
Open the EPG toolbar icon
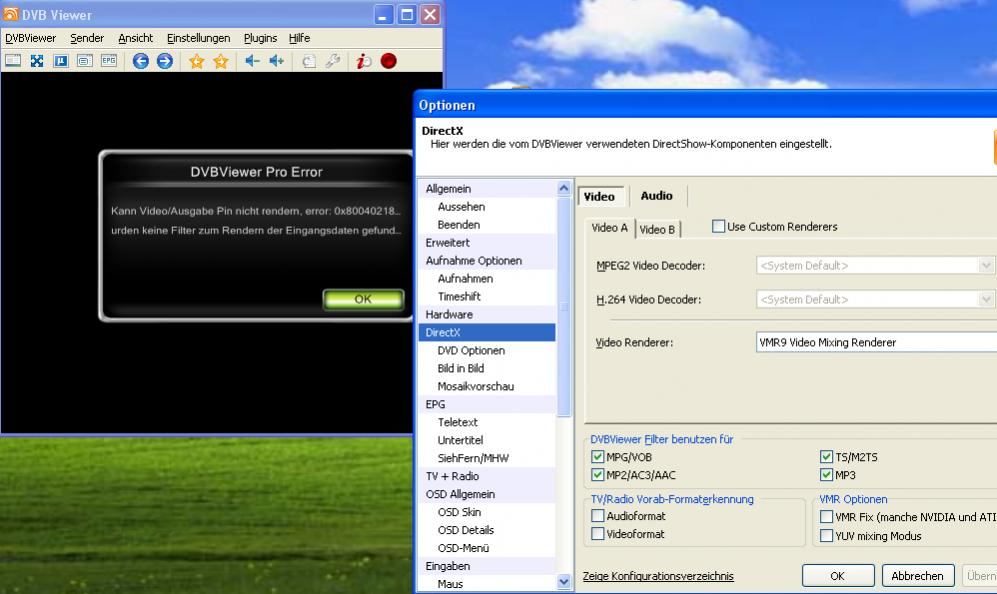(109, 61)
